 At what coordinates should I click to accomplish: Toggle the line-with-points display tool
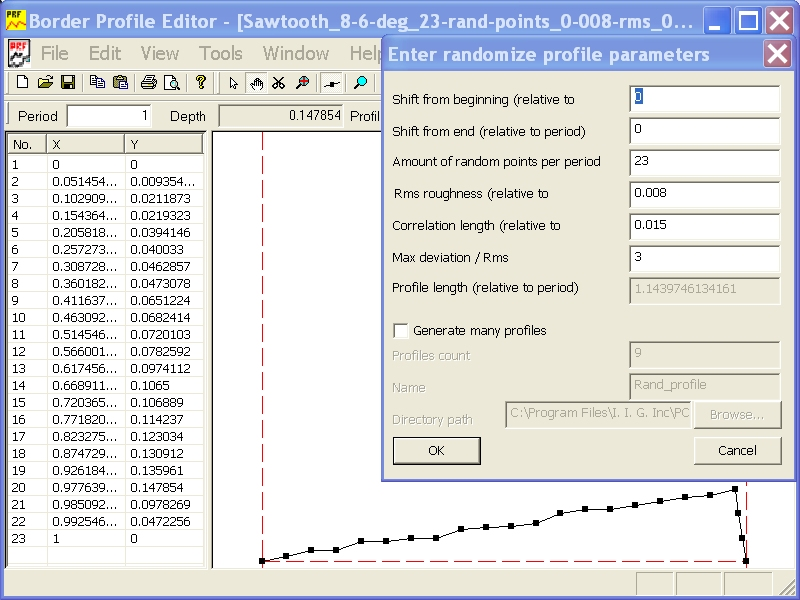click(331, 83)
